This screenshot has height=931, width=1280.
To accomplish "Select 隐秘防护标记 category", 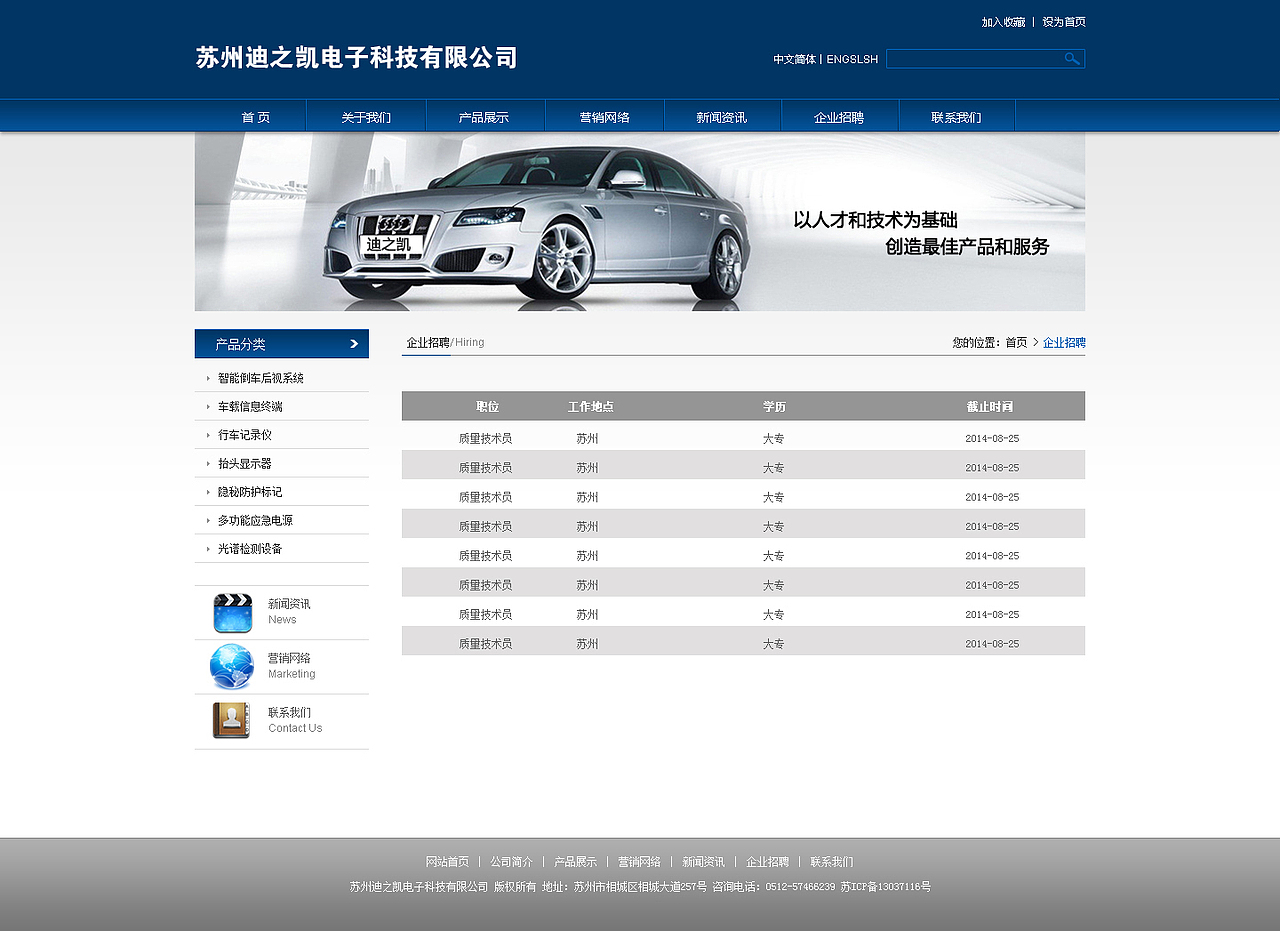I will [x=250, y=492].
